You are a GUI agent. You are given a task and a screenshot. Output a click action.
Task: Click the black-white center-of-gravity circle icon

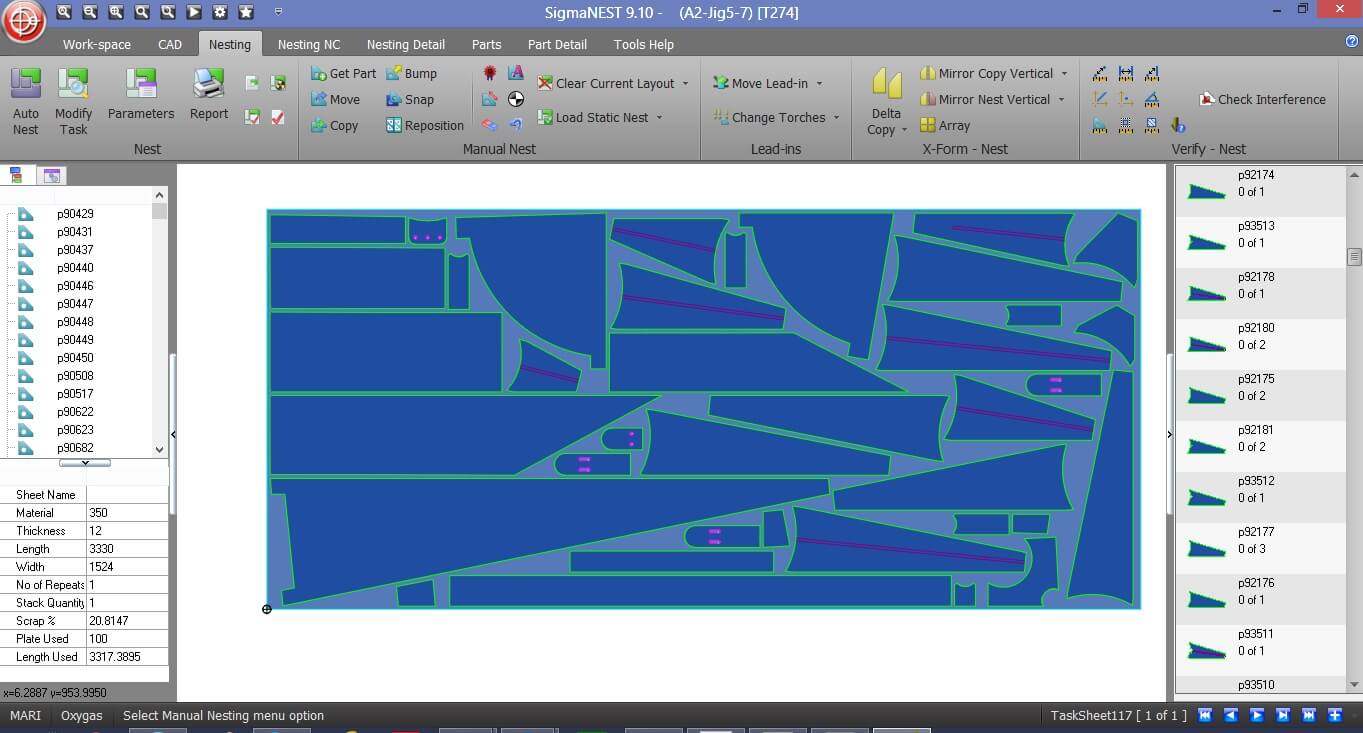516,99
